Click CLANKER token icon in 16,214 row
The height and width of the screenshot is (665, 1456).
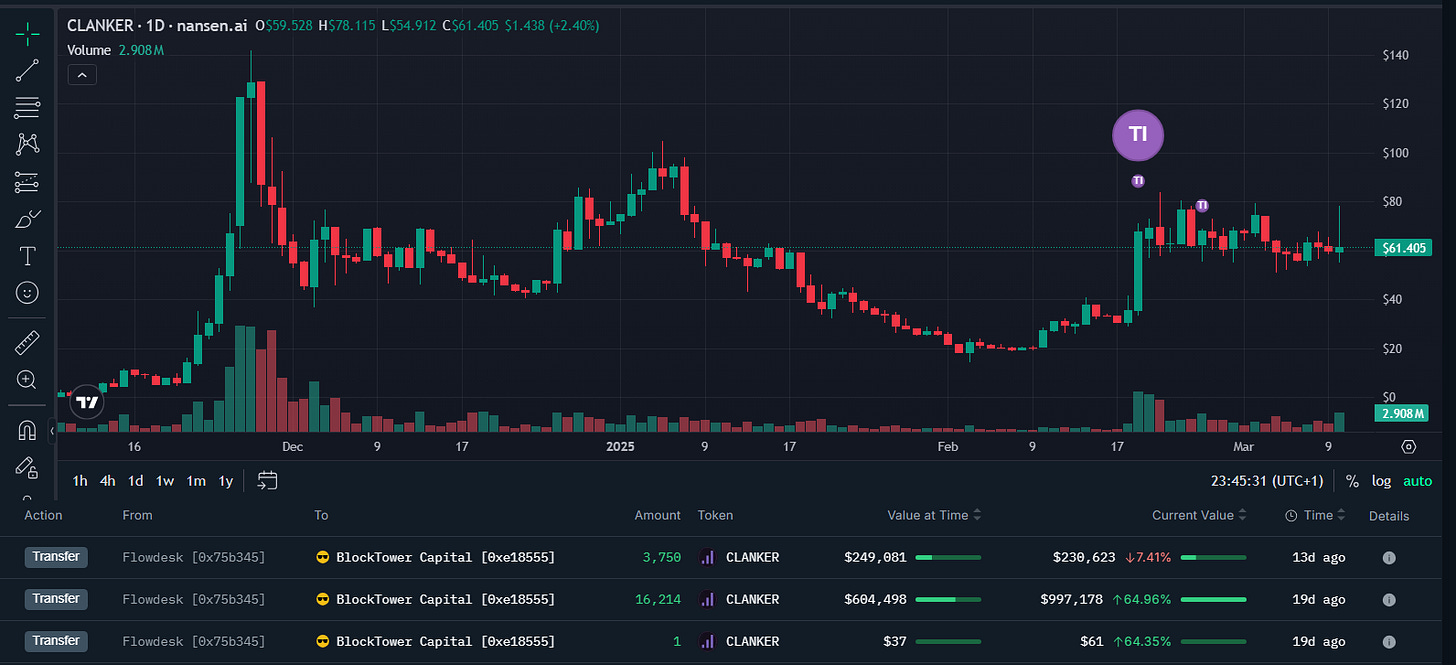[x=707, y=600]
